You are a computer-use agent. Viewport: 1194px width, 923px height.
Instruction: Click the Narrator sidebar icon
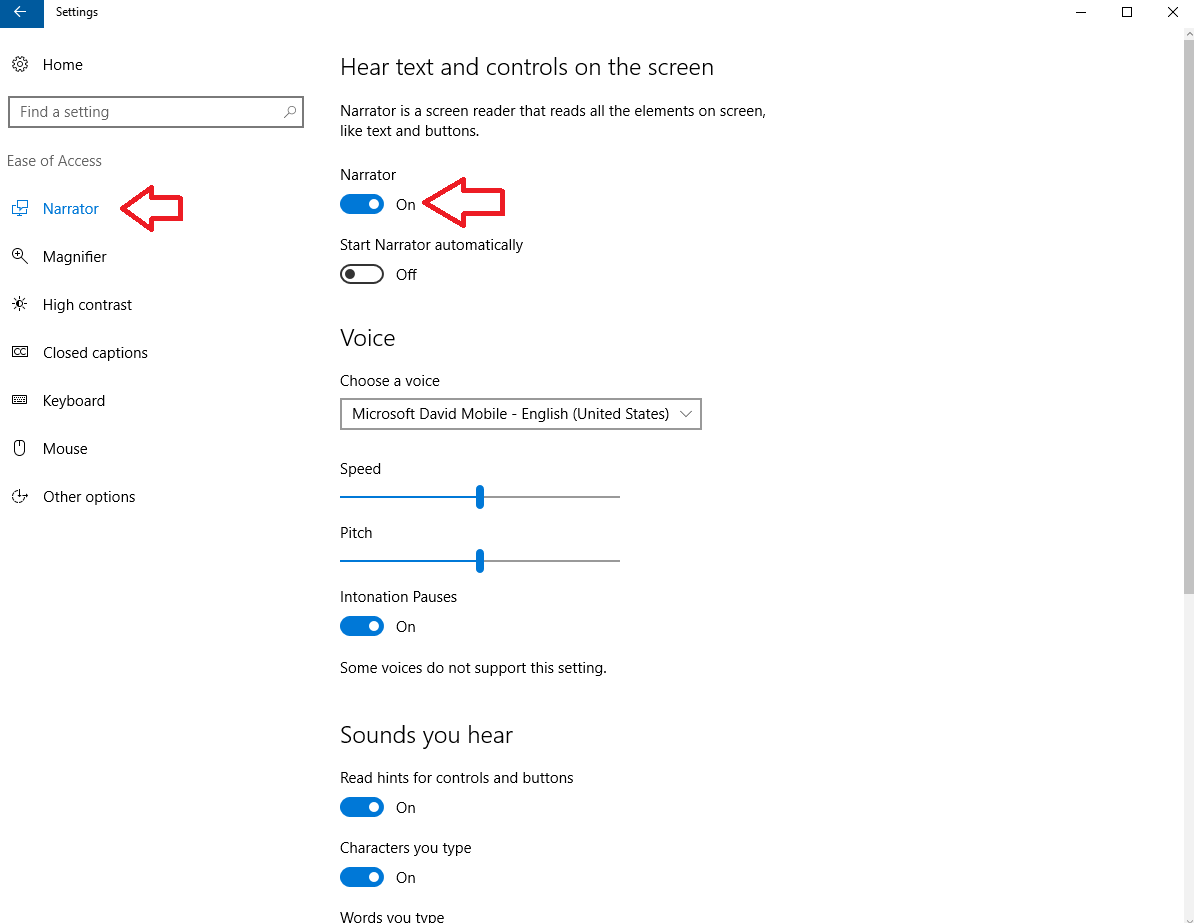(20, 209)
